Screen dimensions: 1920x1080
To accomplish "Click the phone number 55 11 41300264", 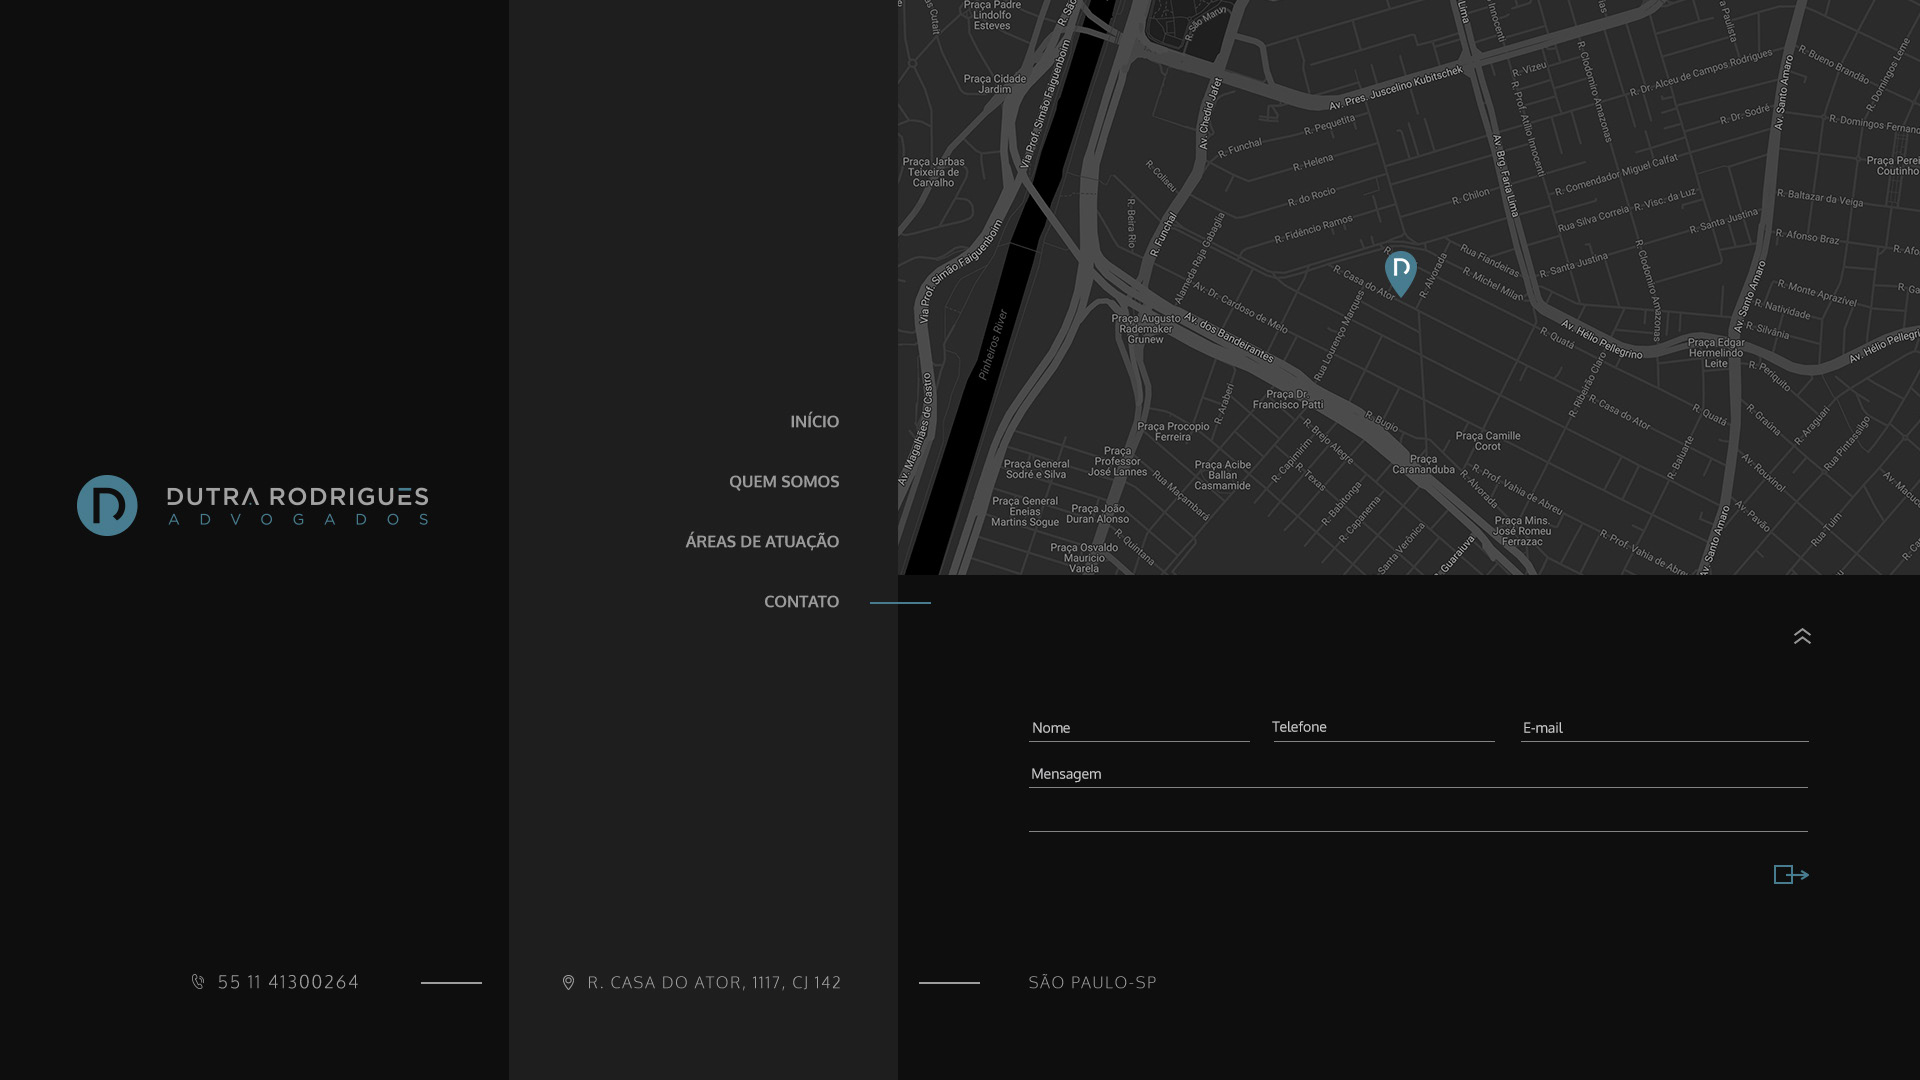I will [x=288, y=982].
